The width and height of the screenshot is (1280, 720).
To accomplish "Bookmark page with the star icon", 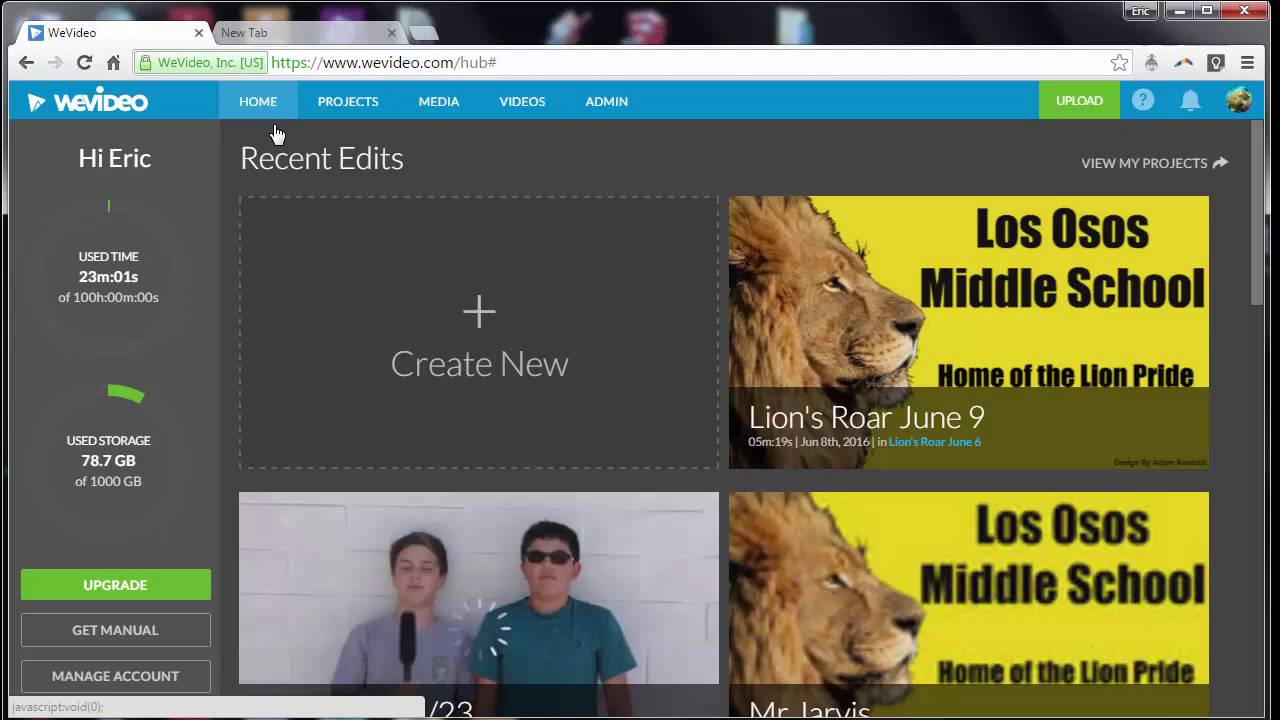I will (x=1119, y=62).
